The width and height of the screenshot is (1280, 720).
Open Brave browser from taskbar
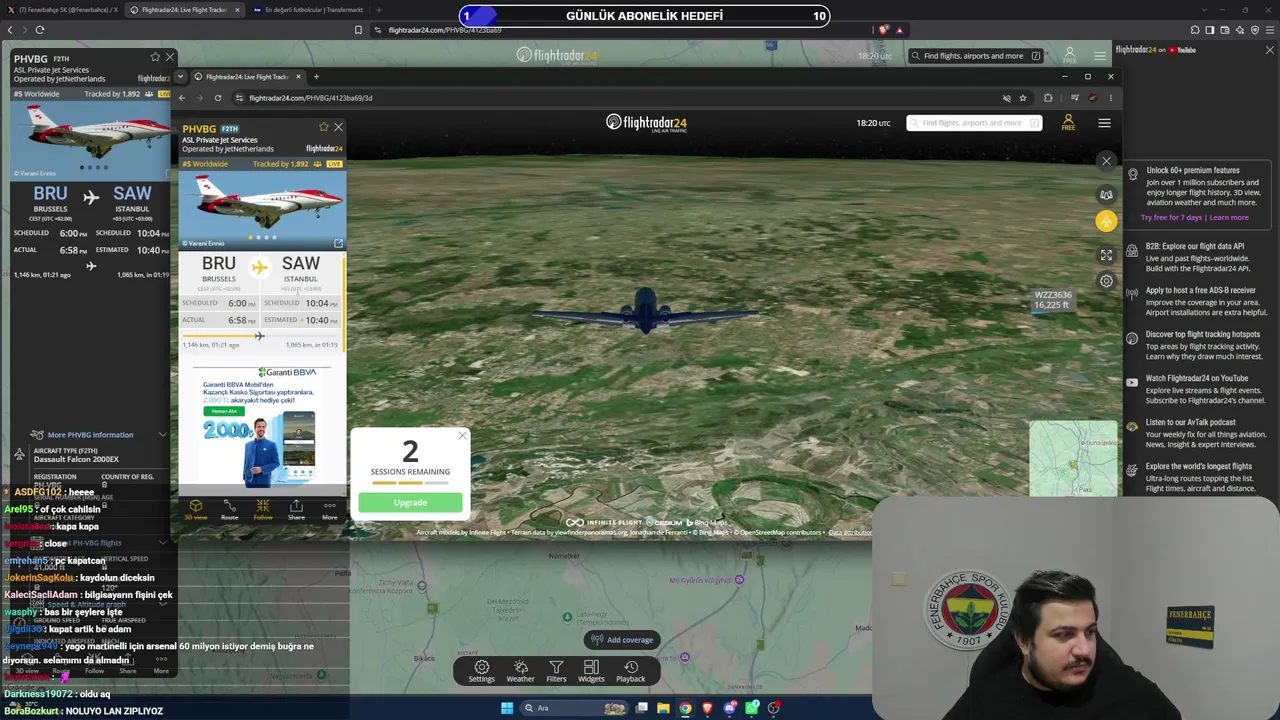point(708,708)
